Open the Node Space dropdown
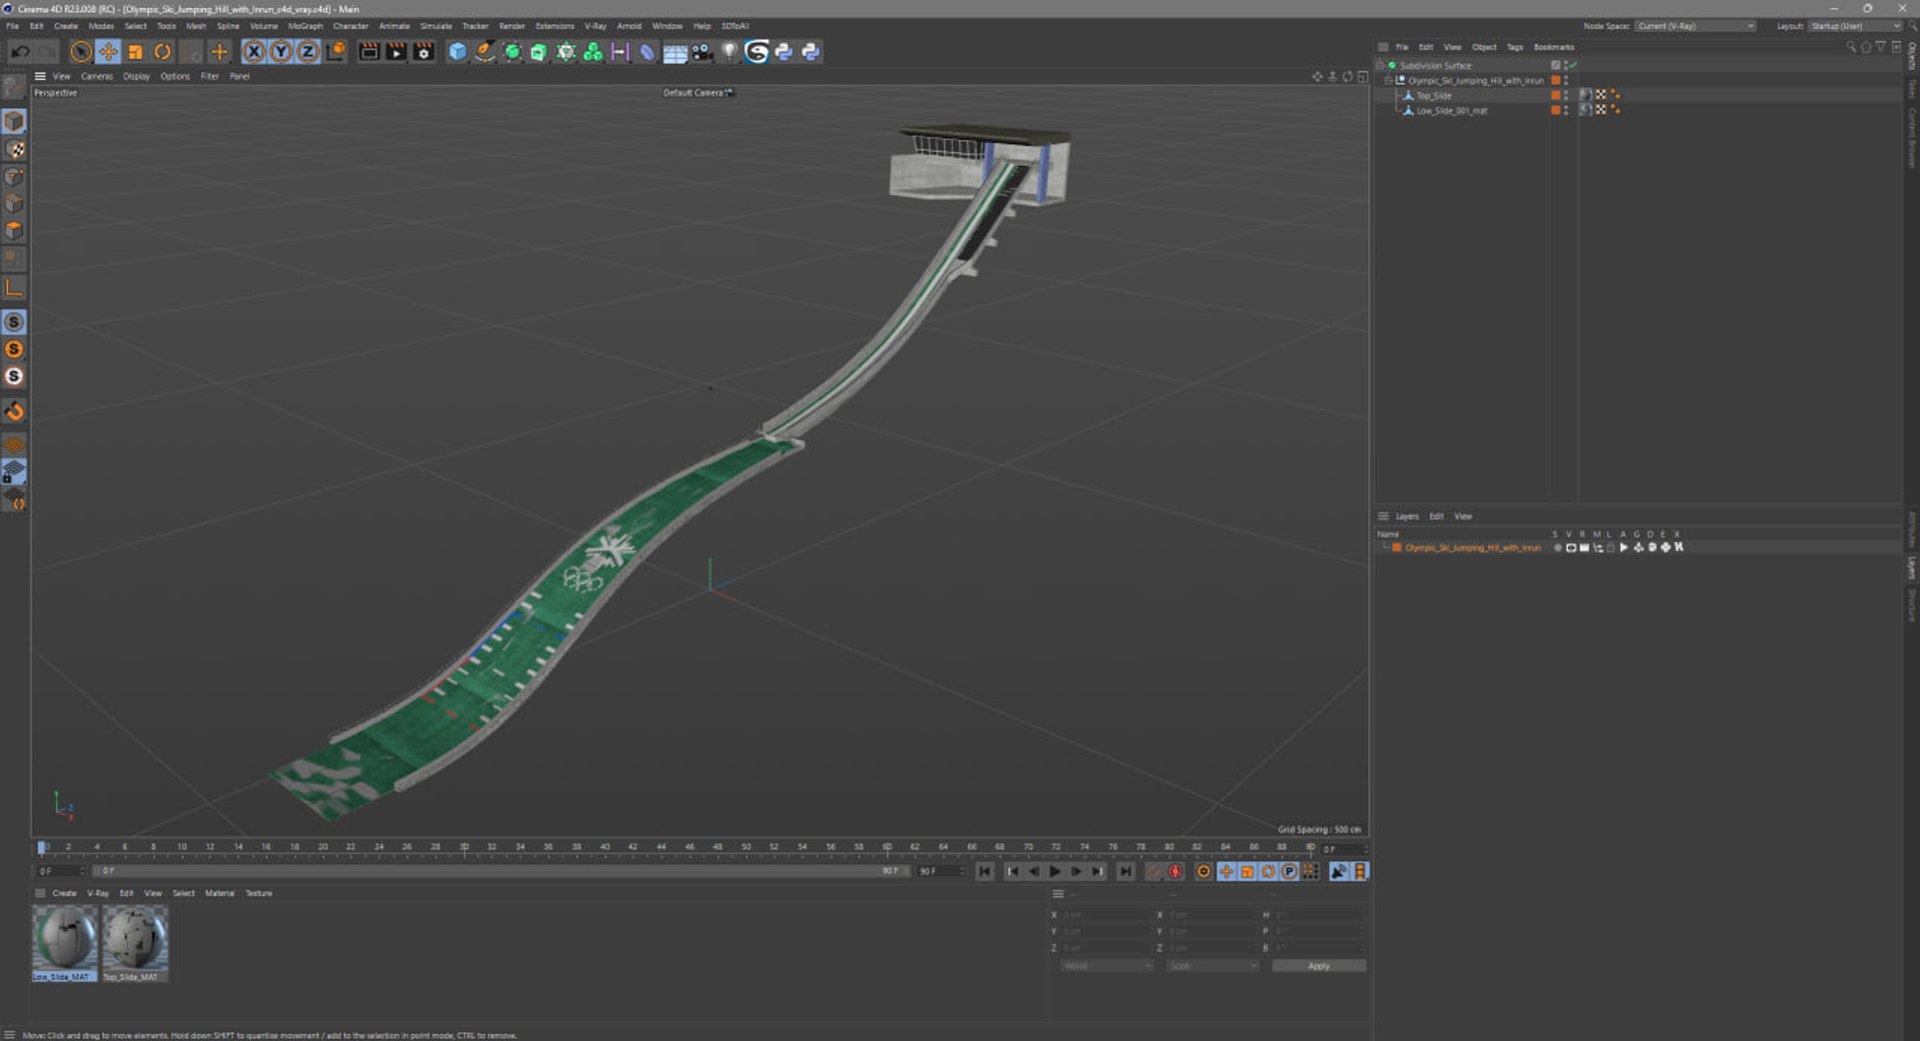The width and height of the screenshot is (1920, 1041). click(1695, 26)
